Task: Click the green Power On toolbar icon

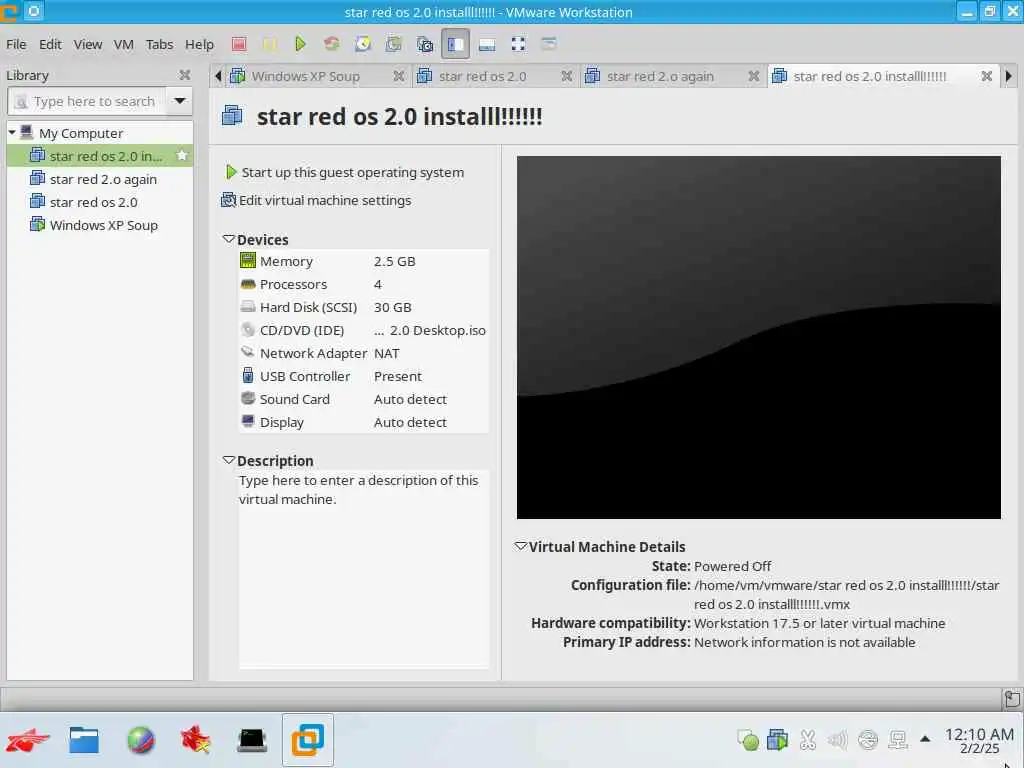Action: [300, 44]
